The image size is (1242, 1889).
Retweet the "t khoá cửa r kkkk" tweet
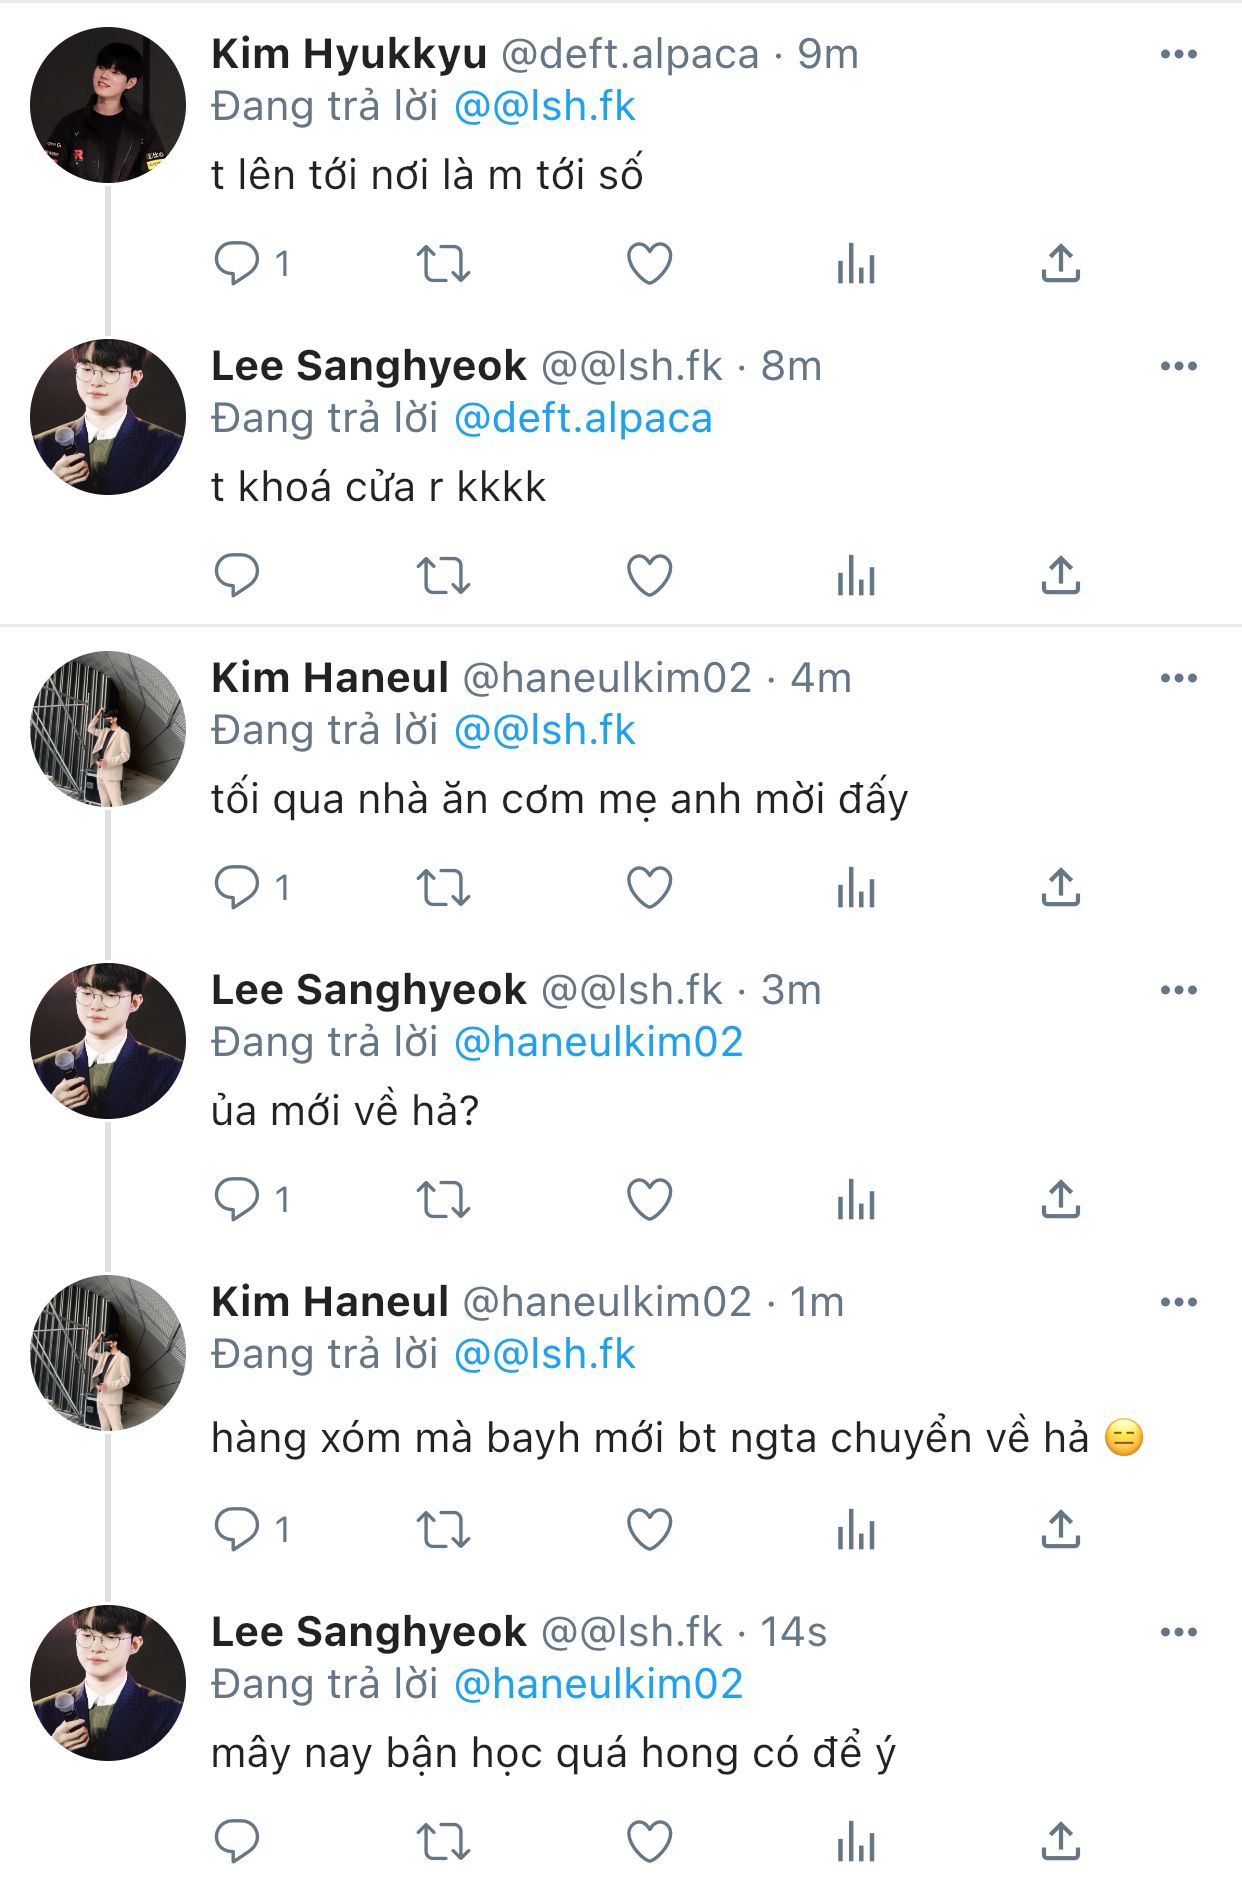click(443, 576)
